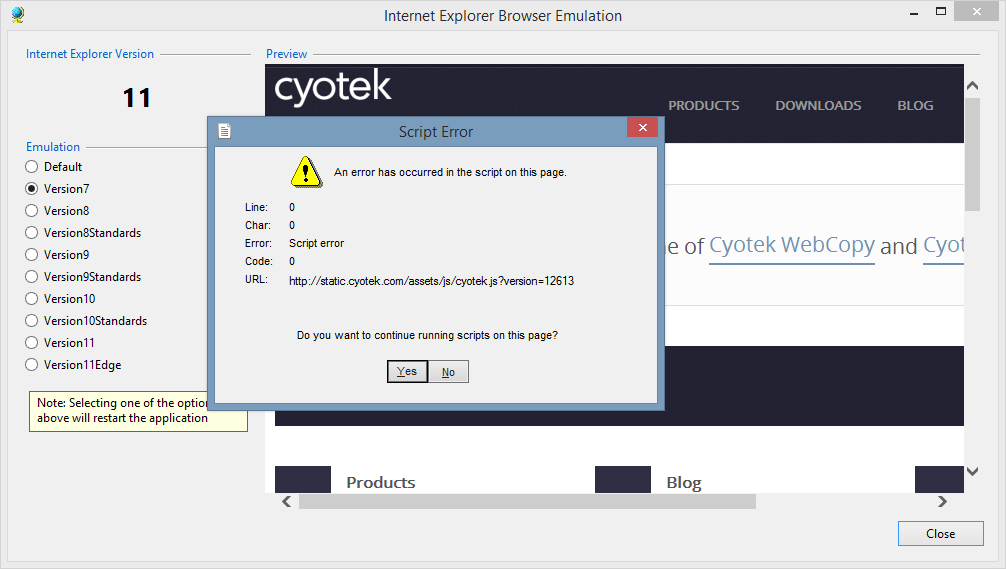Follow the Cyotek WebCopy link
Screen dimensions: 1006x569
(x=792, y=246)
